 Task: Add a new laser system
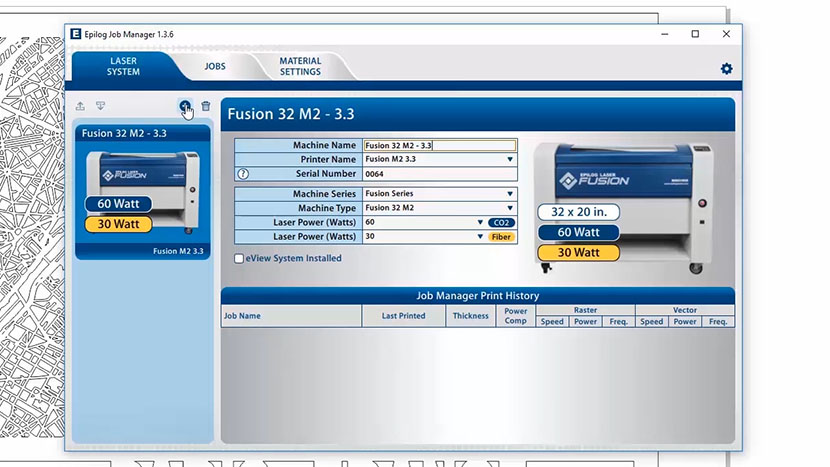tap(185, 106)
